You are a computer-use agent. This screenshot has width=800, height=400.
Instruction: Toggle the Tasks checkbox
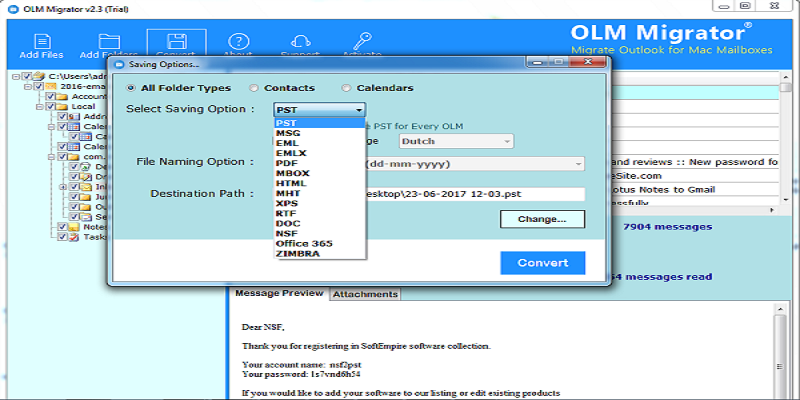(x=62, y=237)
